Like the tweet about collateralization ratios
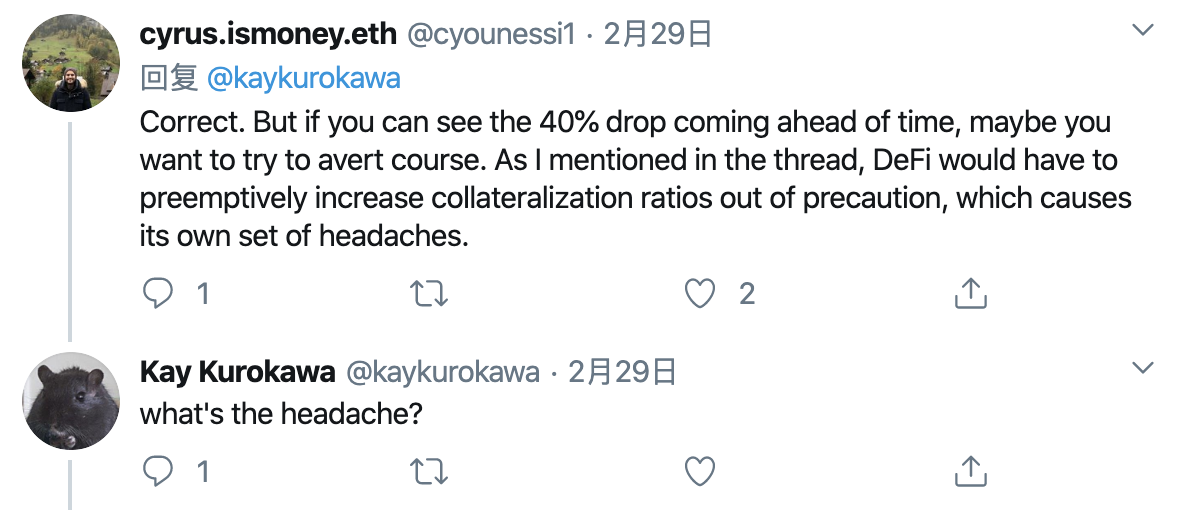 699,294
